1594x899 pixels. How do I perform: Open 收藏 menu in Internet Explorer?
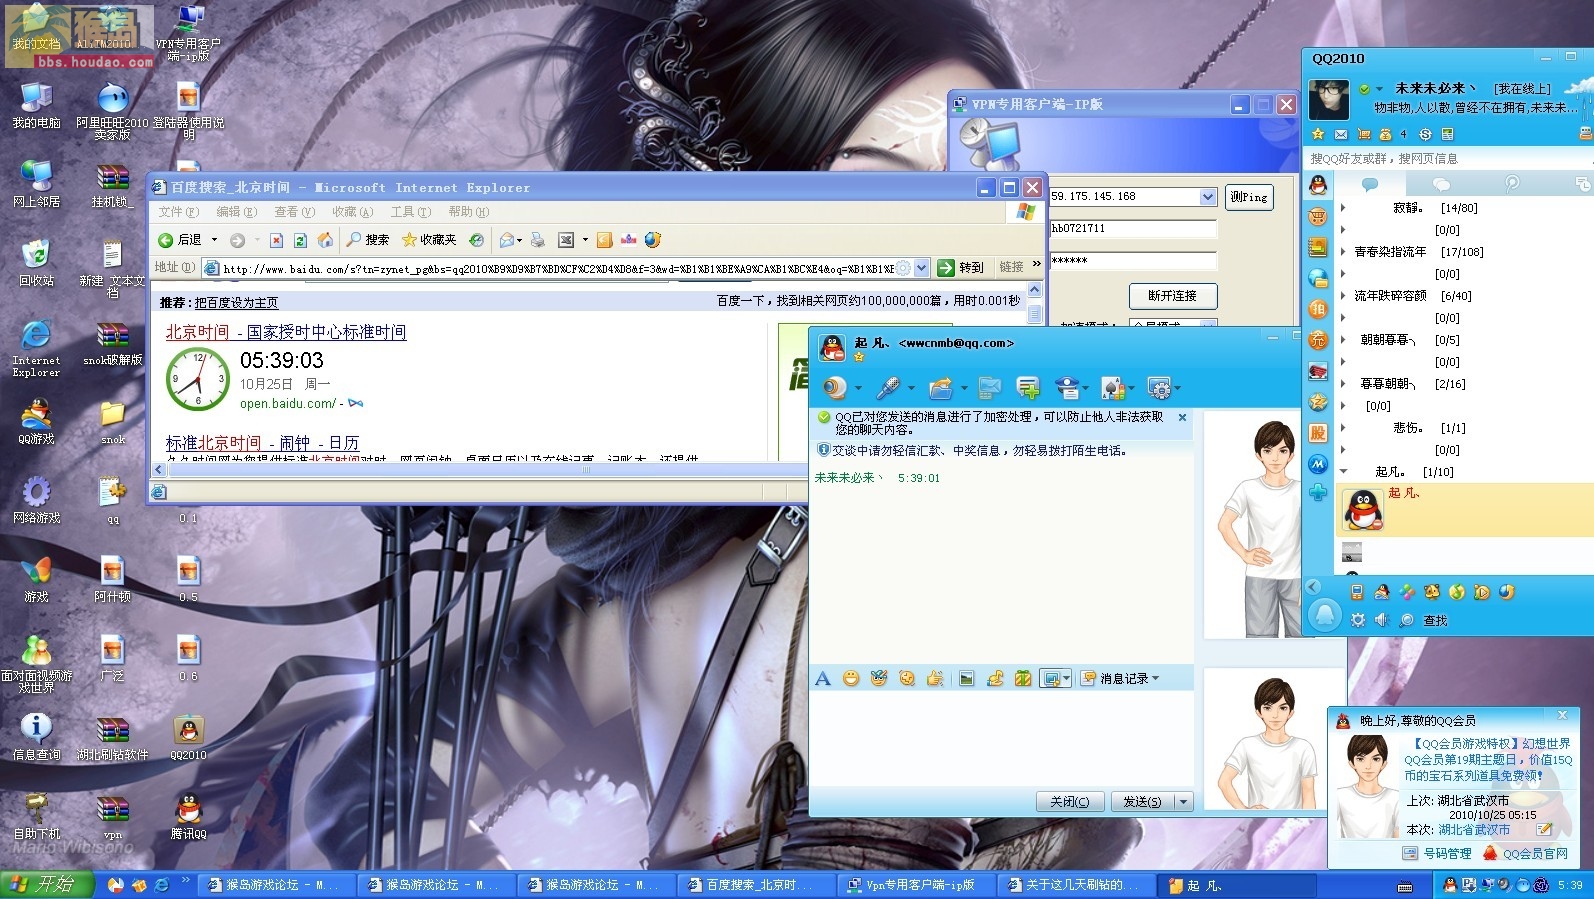(352, 212)
